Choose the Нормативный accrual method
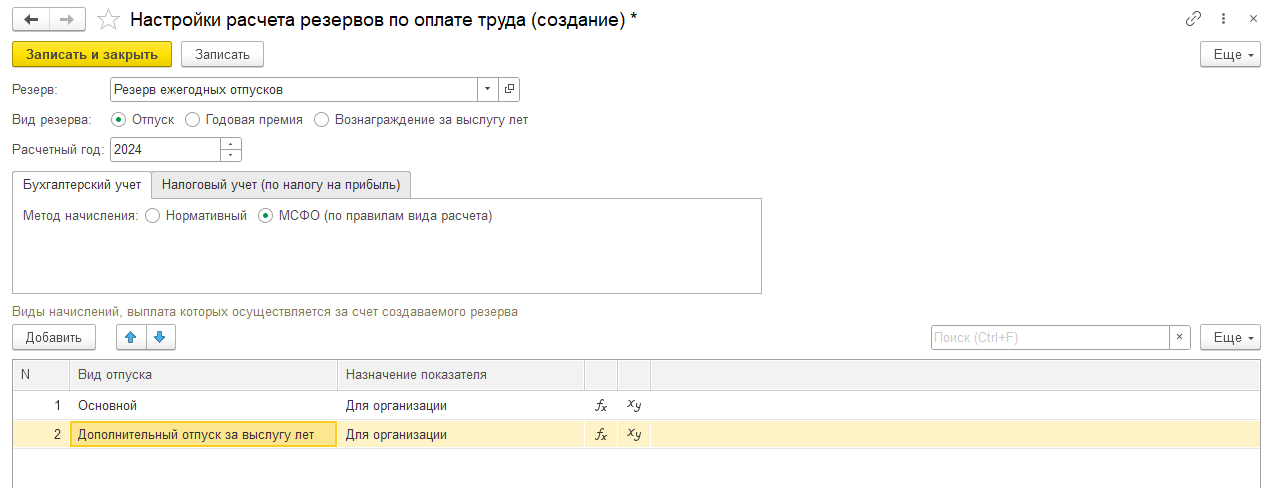The height and width of the screenshot is (488, 1280). 152,215
